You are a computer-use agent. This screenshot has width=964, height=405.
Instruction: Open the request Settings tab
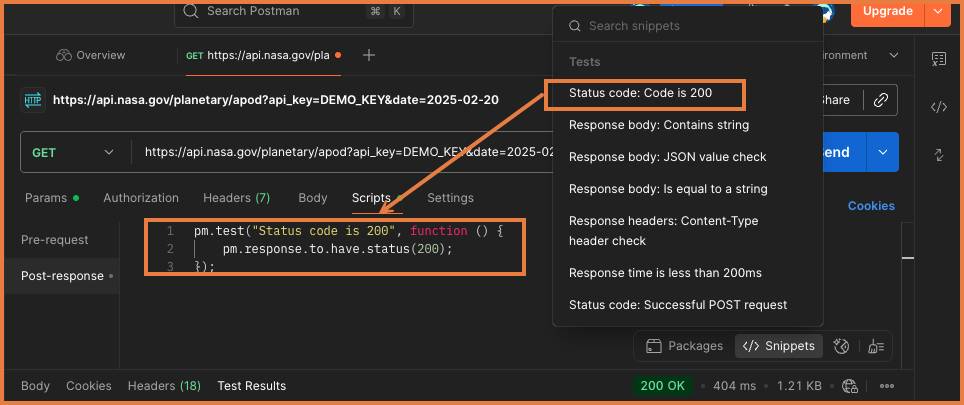coord(450,198)
